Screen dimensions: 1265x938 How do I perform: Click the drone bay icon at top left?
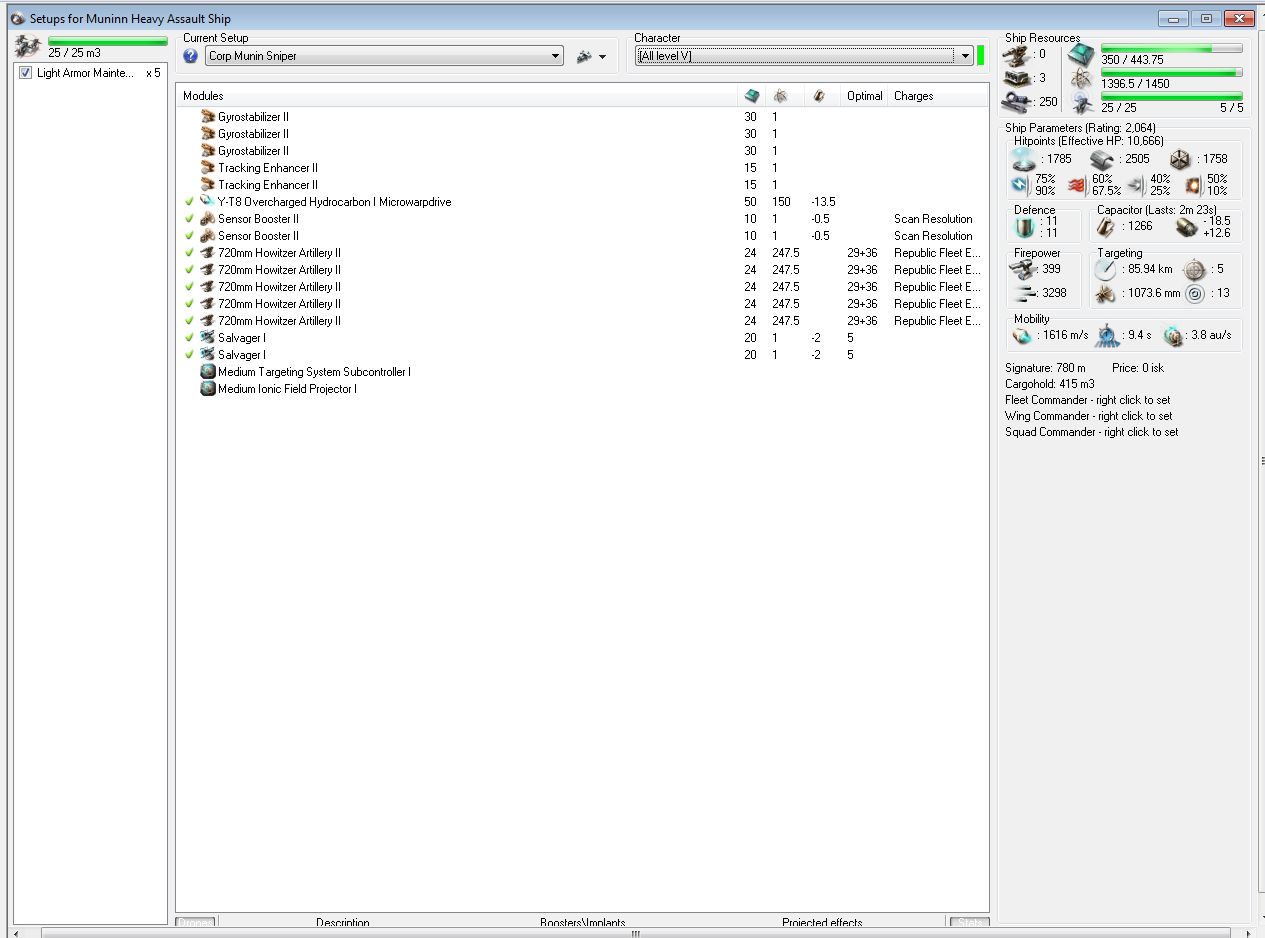point(26,47)
